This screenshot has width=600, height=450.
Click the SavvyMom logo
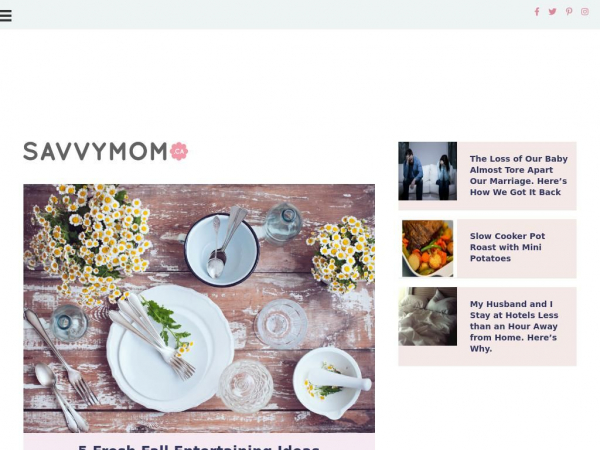tap(106, 151)
